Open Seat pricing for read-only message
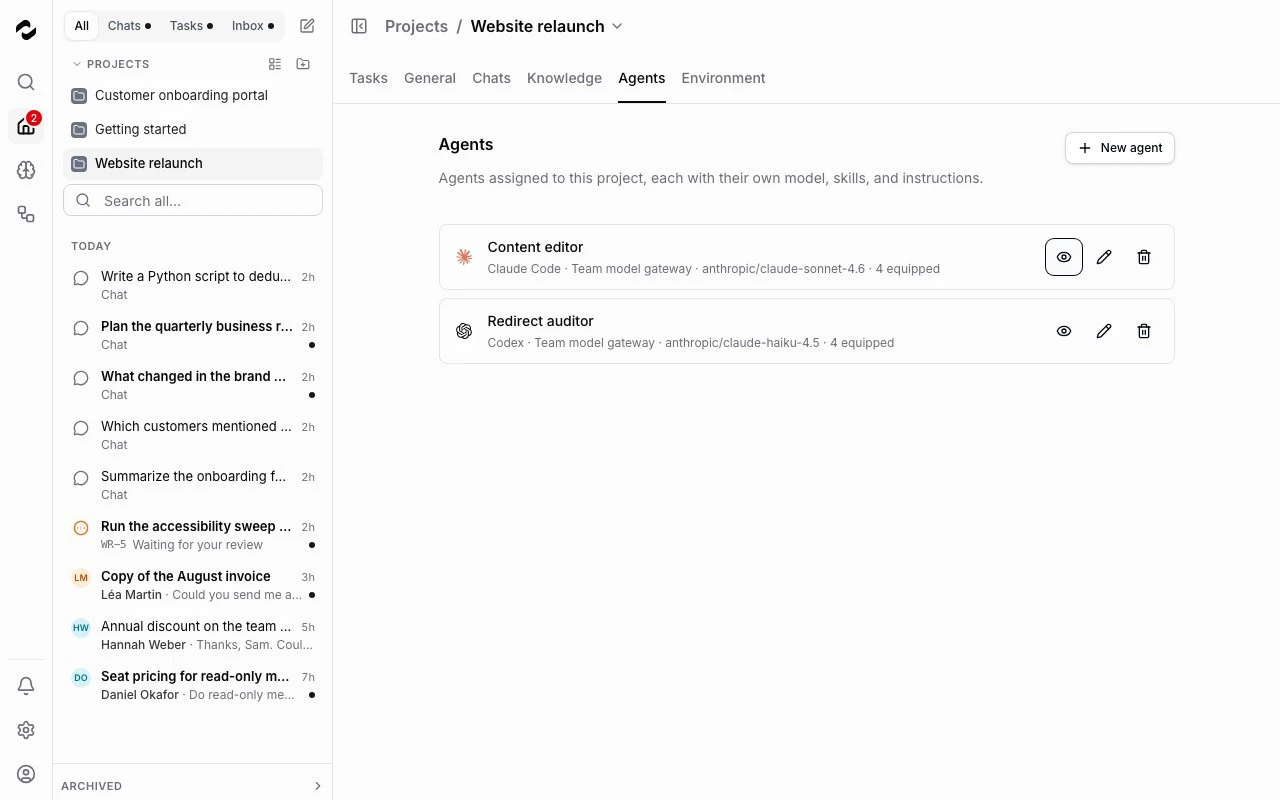This screenshot has width=1280, height=800. pyautogui.click(x=193, y=685)
